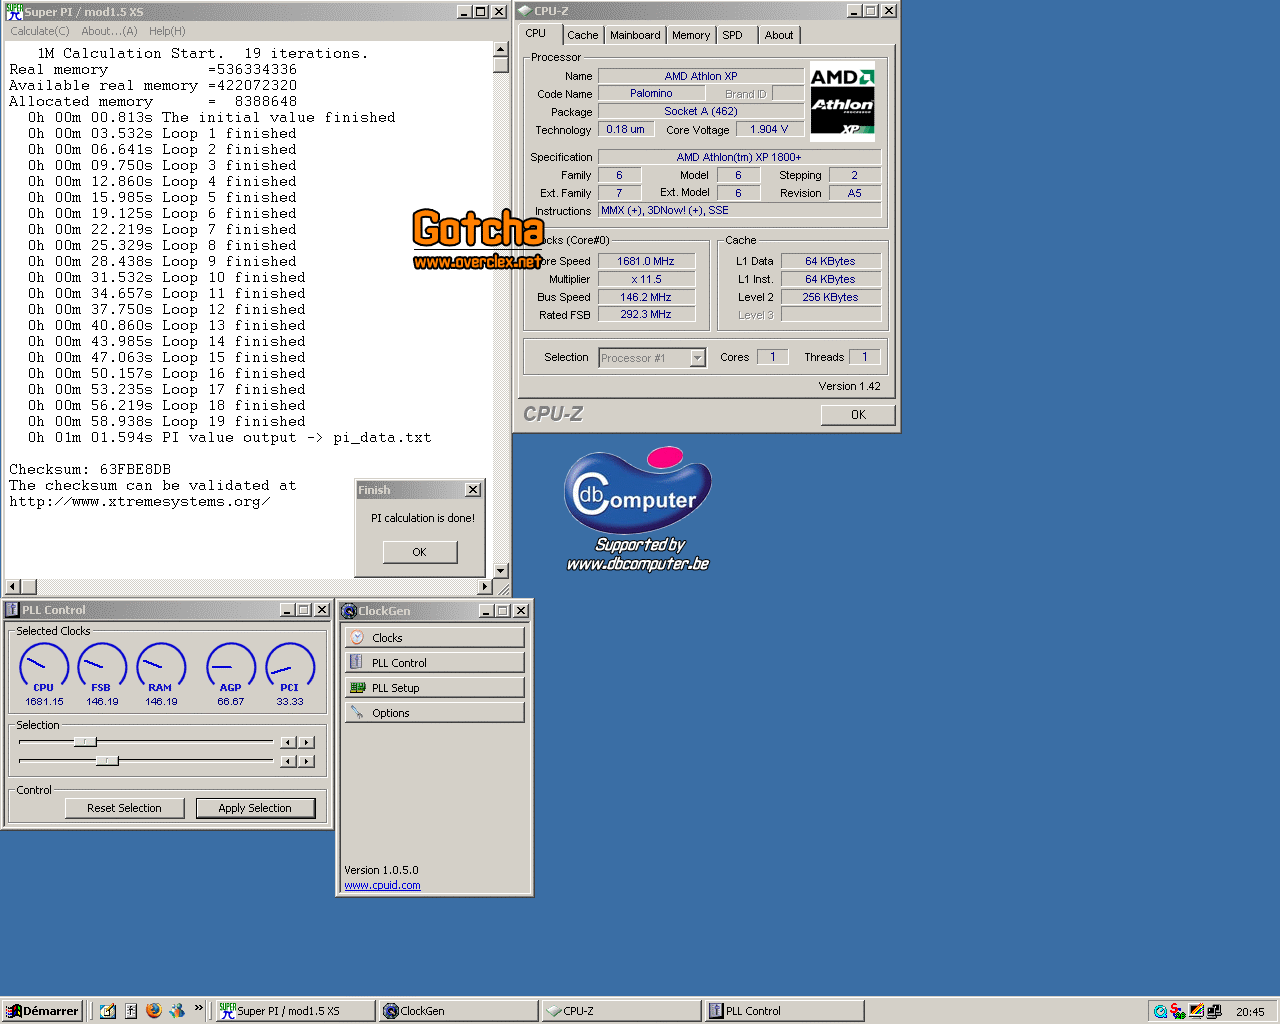The height and width of the screenshot is (1024, 1280).
Task: Click Super PI vertical scrollbar down arrow
Action: coord(501,570)
